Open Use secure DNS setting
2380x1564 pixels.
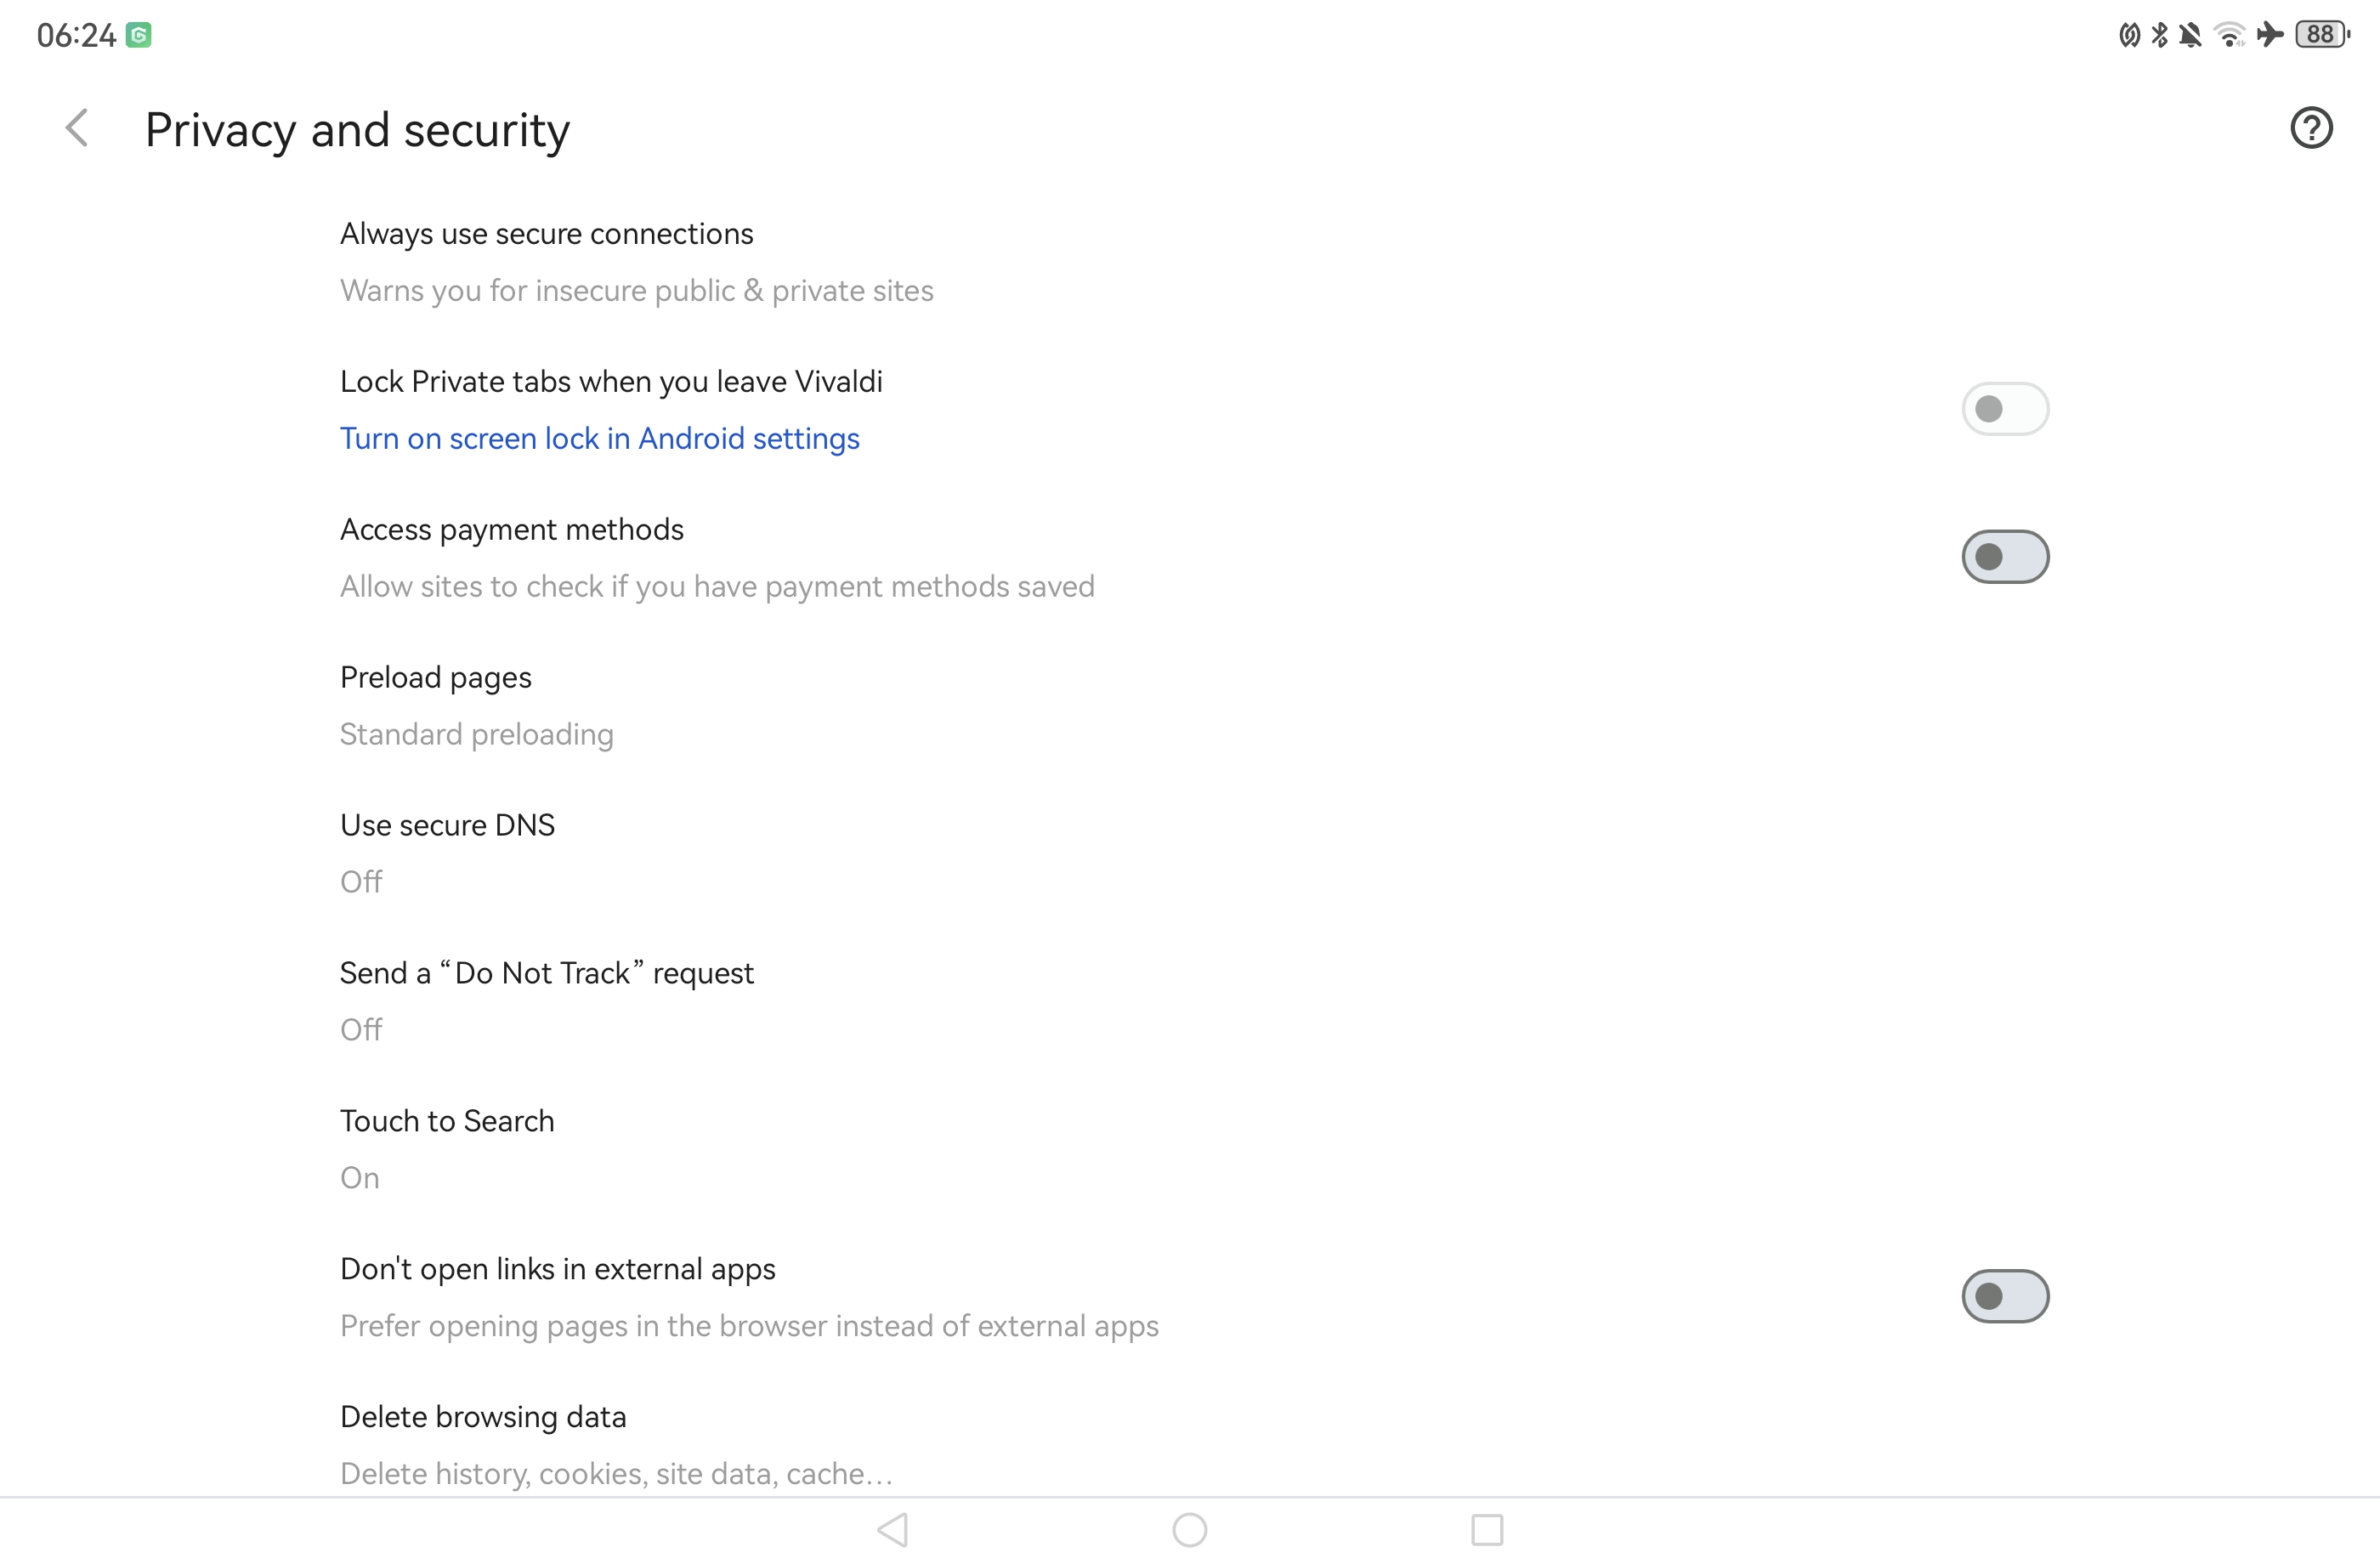tap(1190, 853)
